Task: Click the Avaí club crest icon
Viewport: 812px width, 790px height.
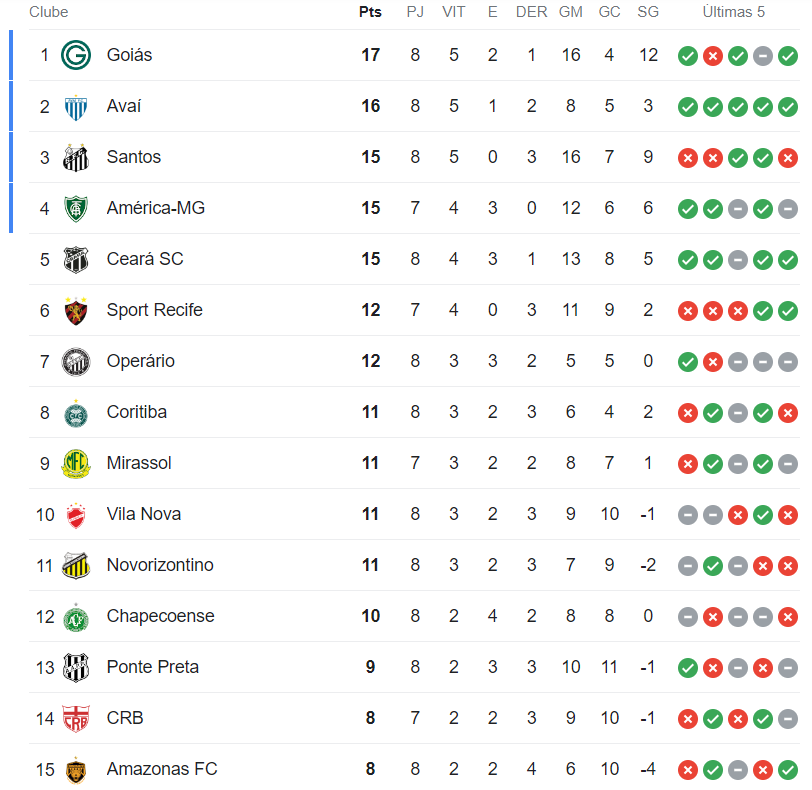Action: click(76, 106)
